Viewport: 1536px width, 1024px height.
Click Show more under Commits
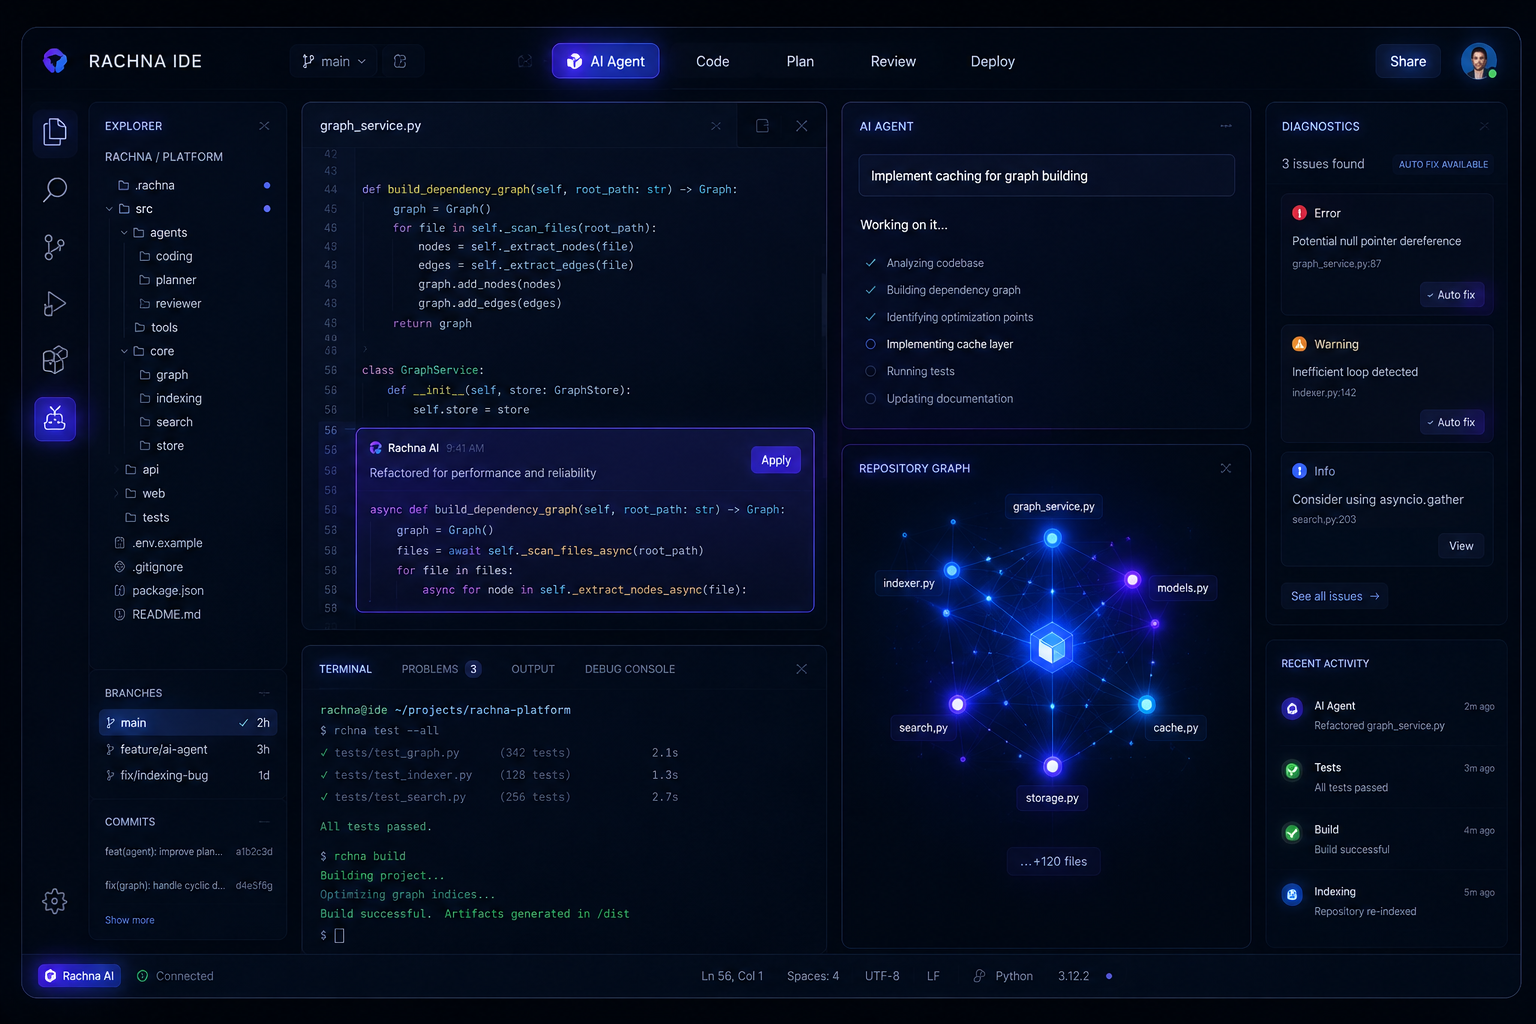click(130, 920)
